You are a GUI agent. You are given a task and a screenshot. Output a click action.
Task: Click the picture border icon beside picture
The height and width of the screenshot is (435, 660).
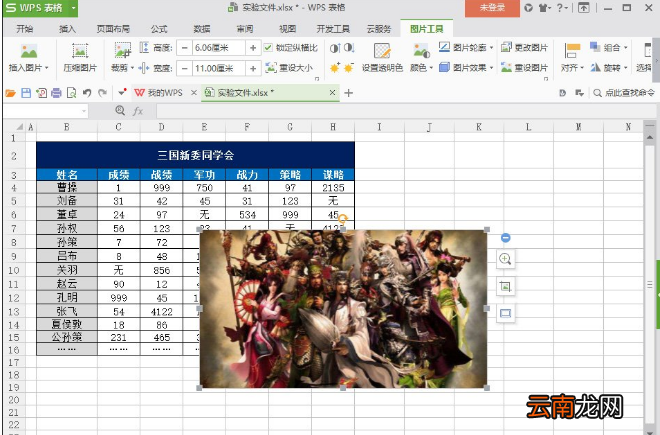506,313
